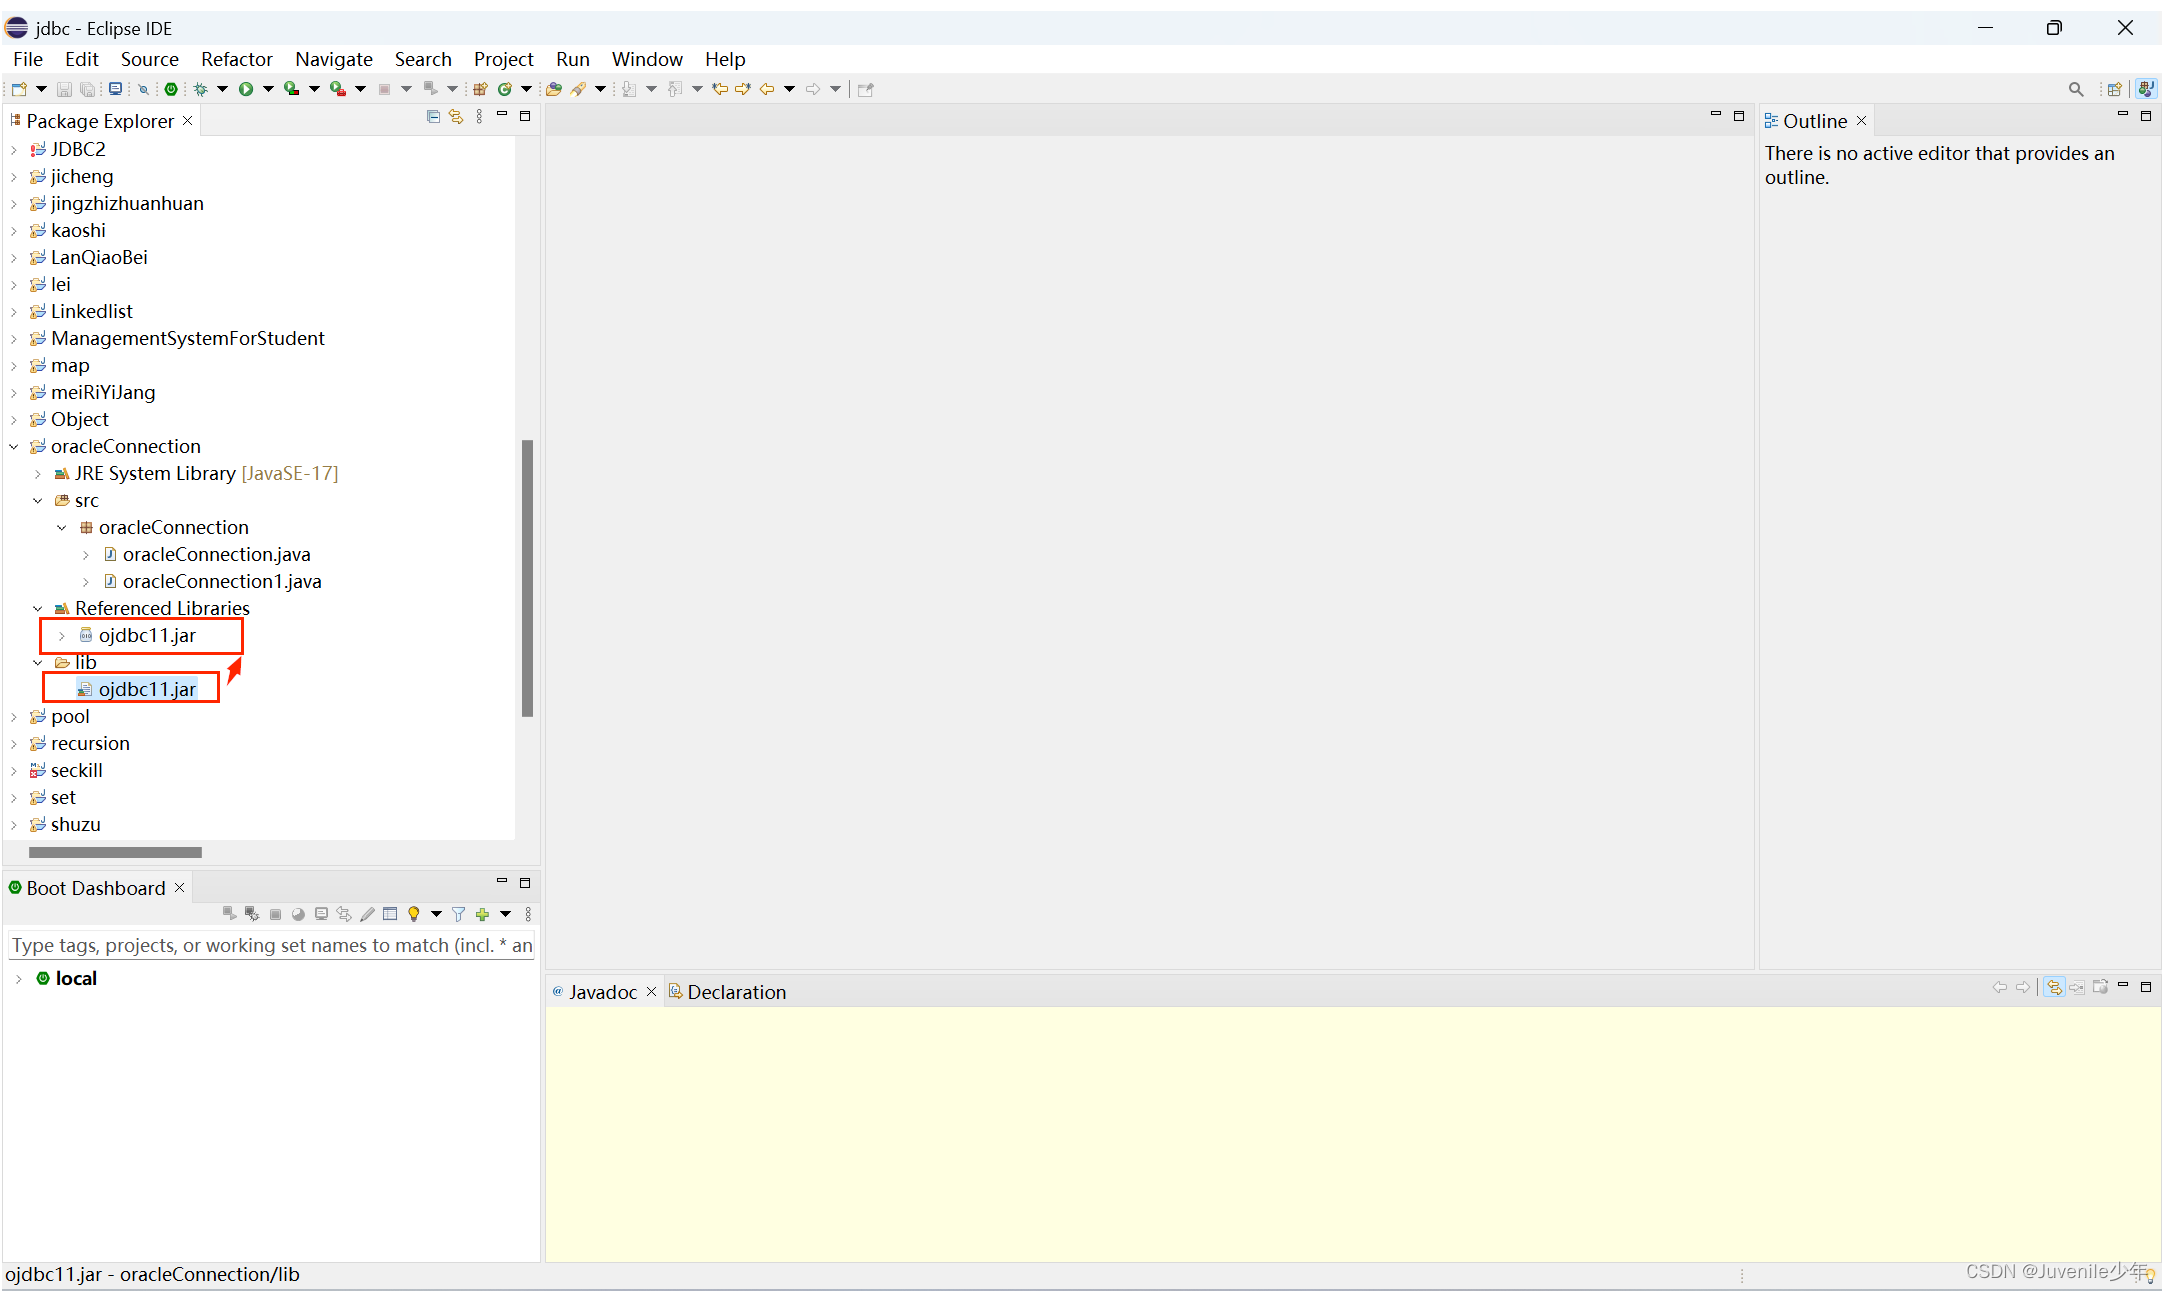Collapse the oracleConnection project
This screenshot has width=2164, height=1291.
click(13, 446)
